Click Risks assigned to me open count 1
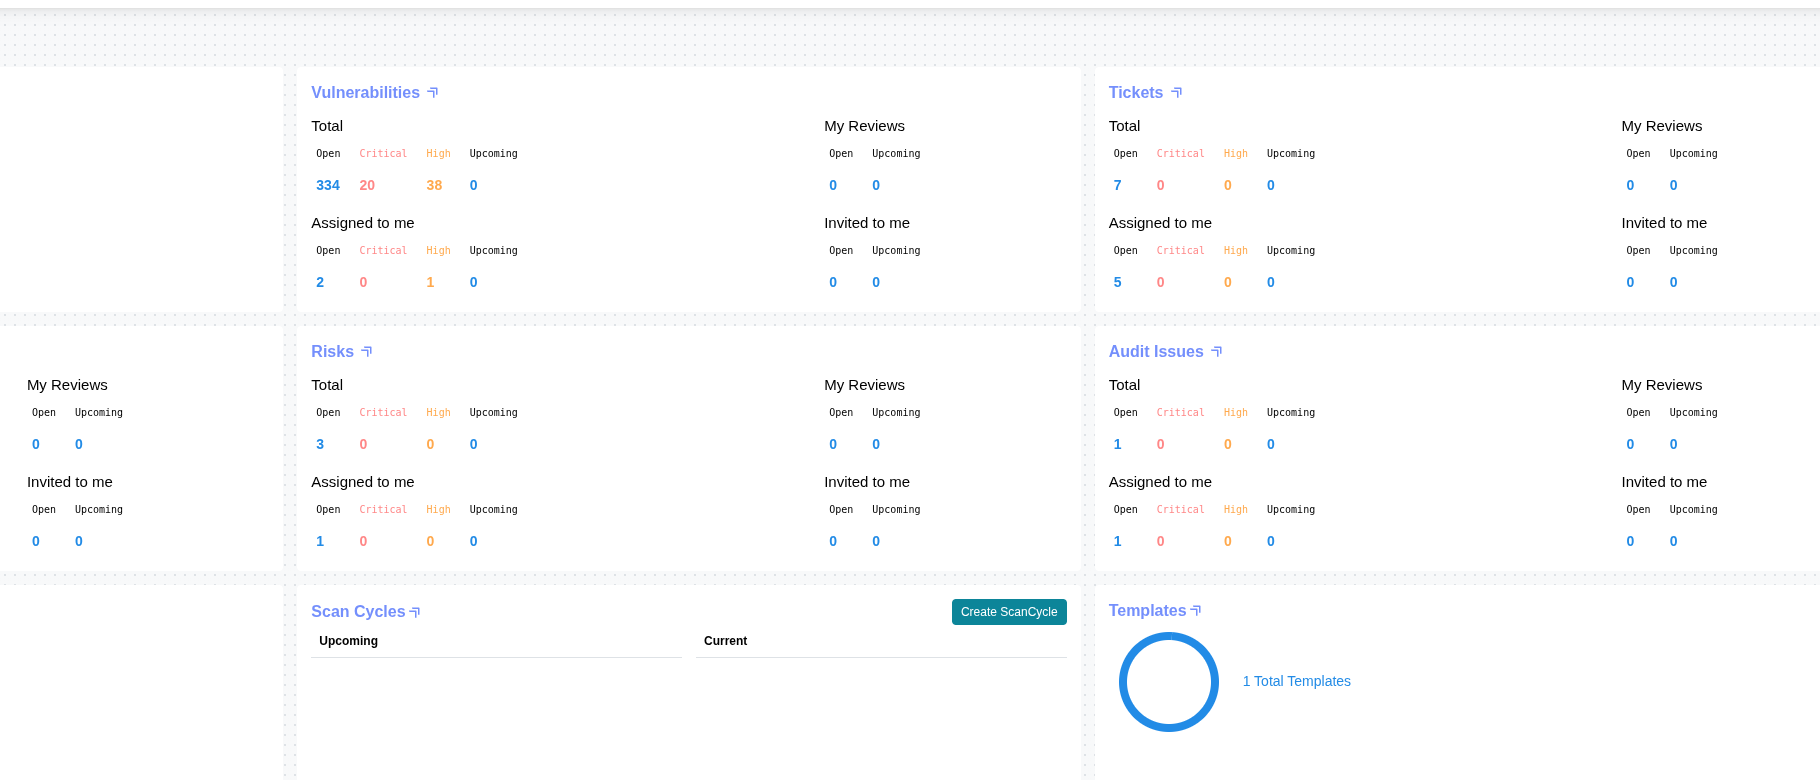This screenshot has width=1820, height=780. click(320, 541)
